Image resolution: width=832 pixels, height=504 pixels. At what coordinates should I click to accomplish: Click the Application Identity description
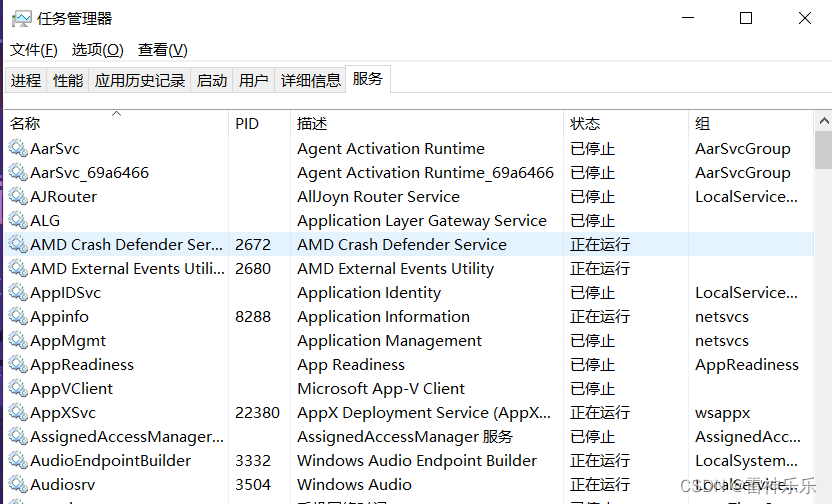[x=369, y=293]
